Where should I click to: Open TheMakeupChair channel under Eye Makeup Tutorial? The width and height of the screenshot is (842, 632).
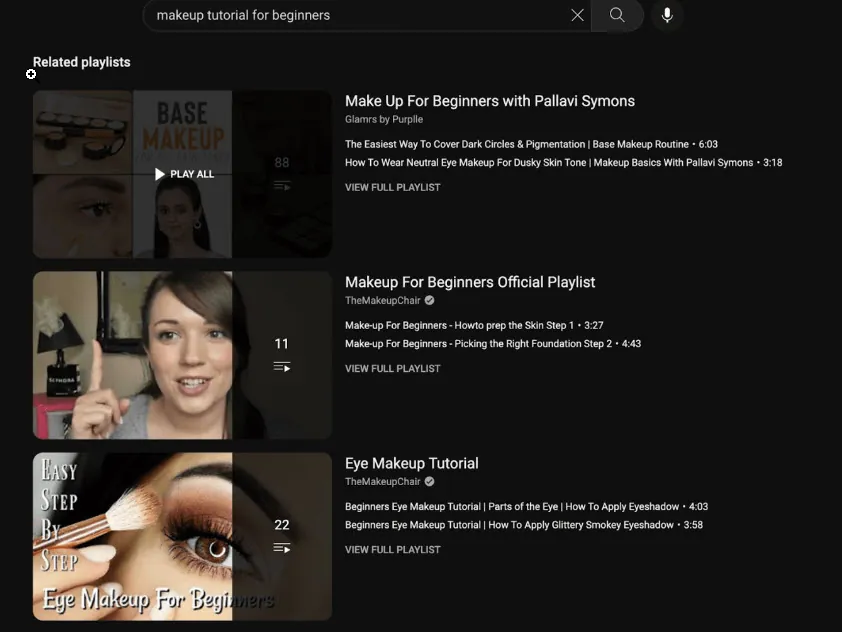[382, 482]
